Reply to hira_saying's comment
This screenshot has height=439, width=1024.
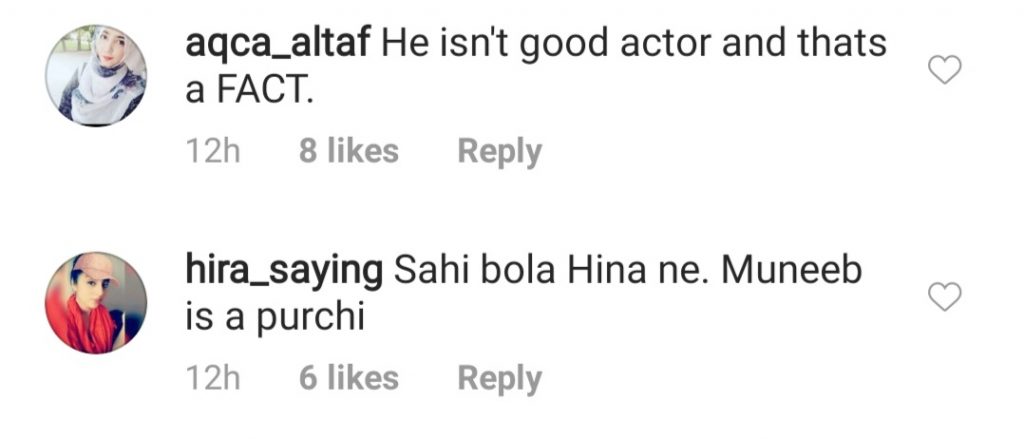[x=500, y=379]
